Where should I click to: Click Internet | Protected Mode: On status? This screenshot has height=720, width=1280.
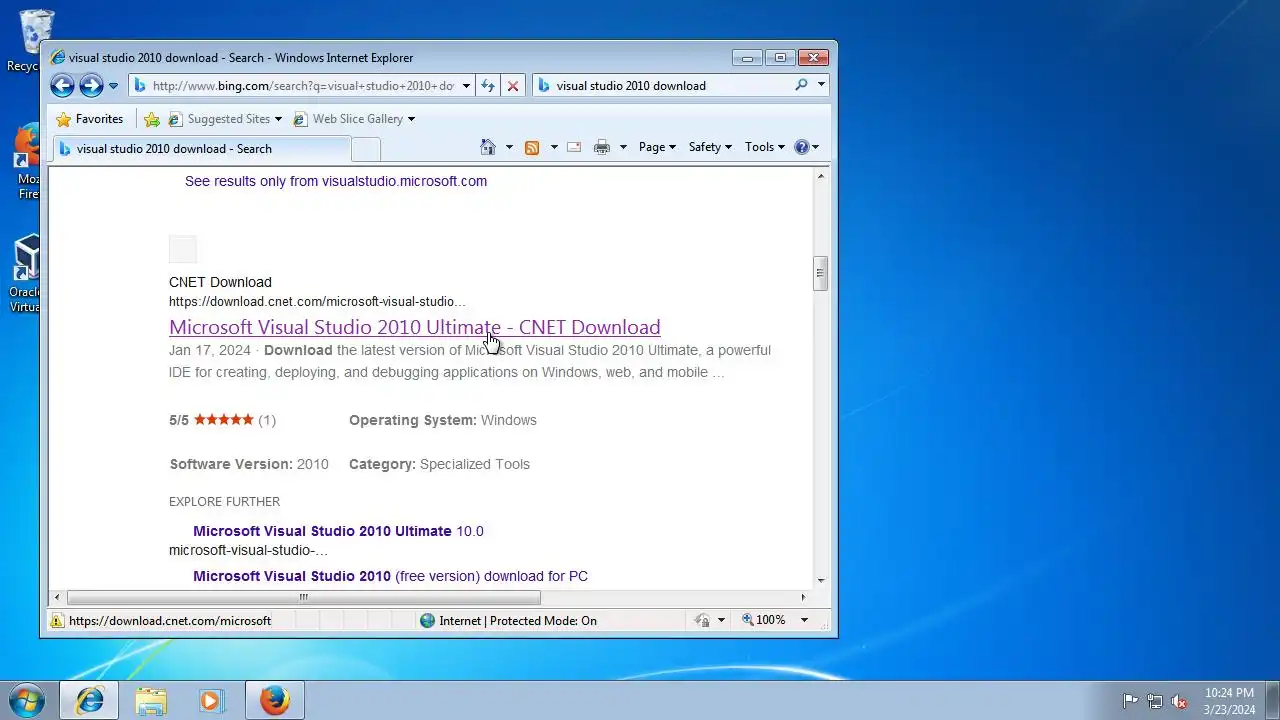coord(508,621)
